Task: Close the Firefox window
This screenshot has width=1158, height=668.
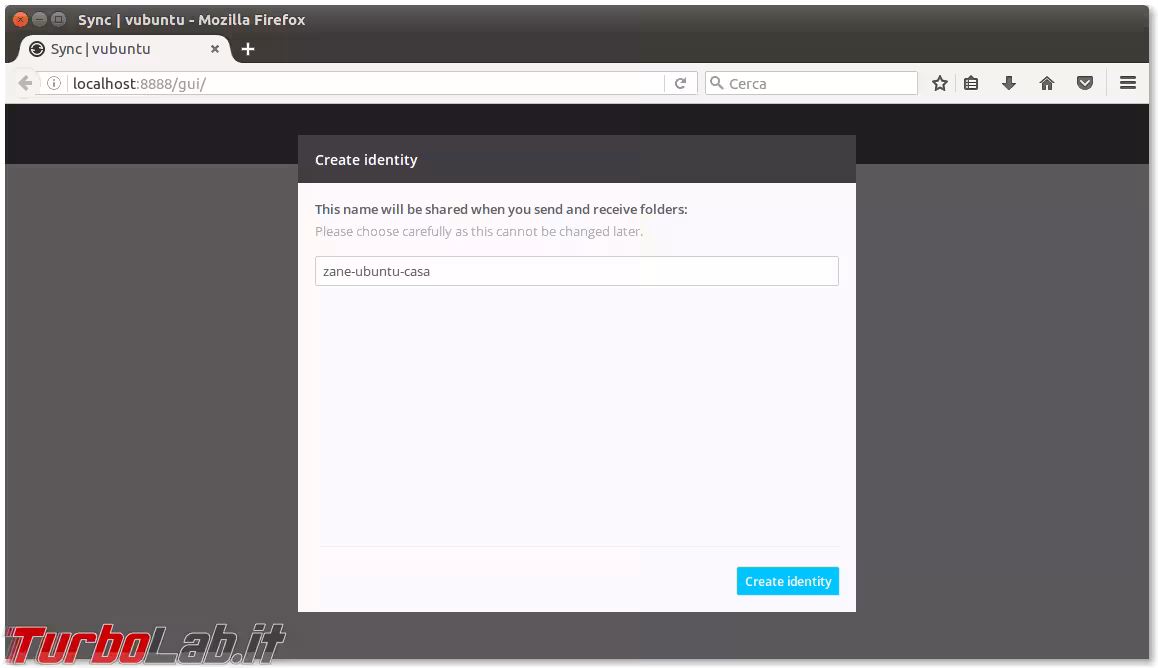Action: [x=21, y=19]
